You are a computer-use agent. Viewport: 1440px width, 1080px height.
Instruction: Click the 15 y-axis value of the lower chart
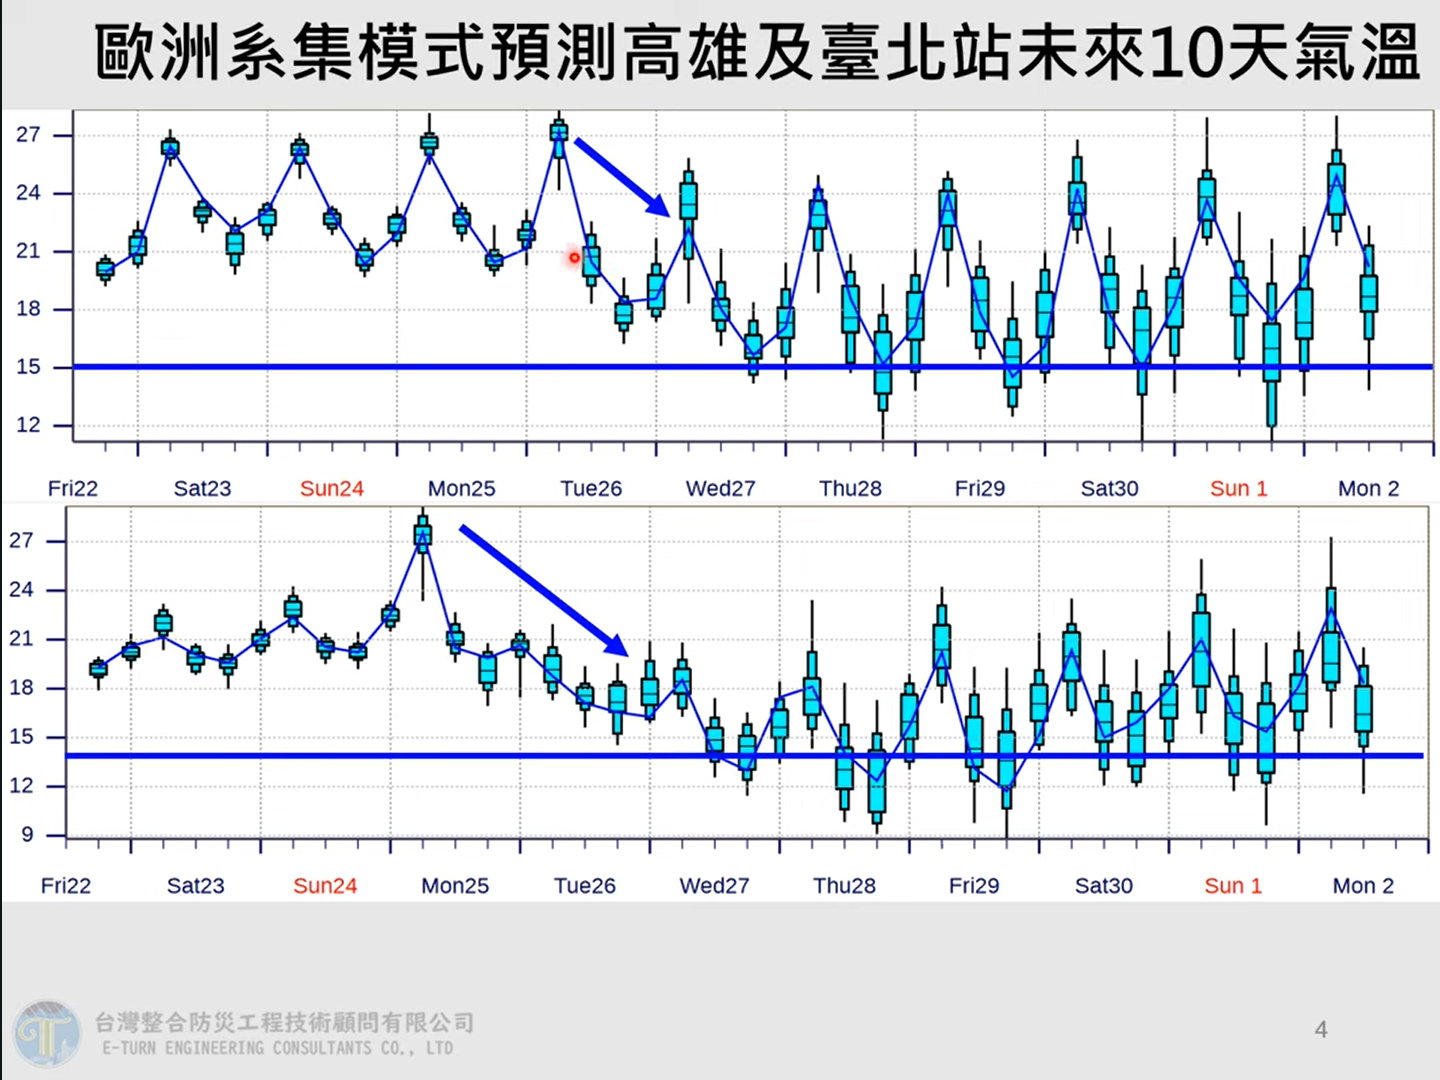(21, 736)
